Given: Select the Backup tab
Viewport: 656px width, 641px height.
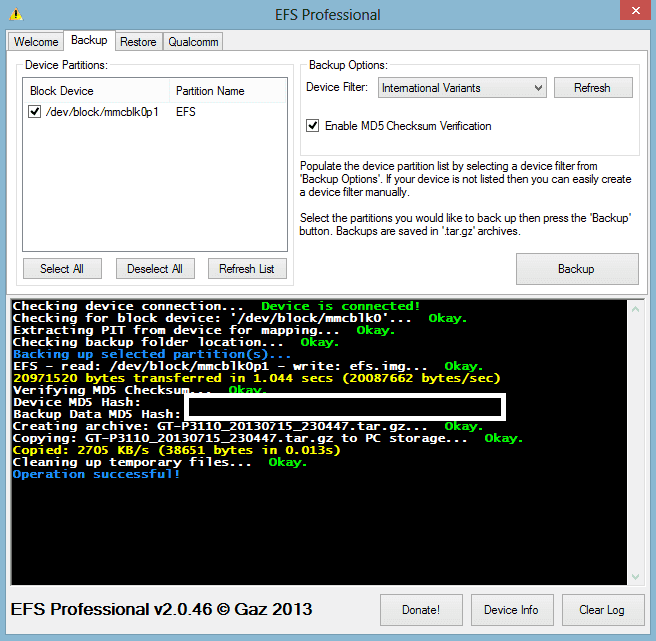Looking at the screenshot, I should click(x=89, y=40).
